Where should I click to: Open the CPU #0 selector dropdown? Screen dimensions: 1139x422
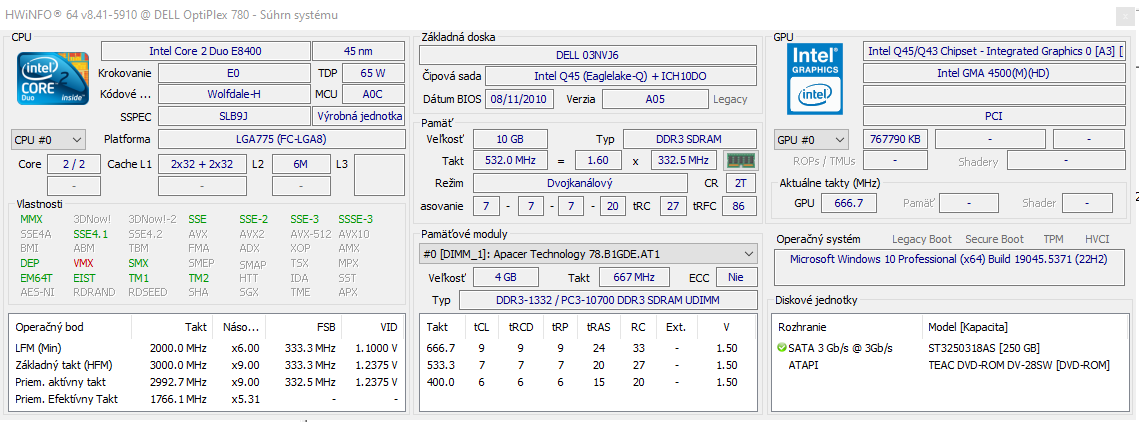49,139
